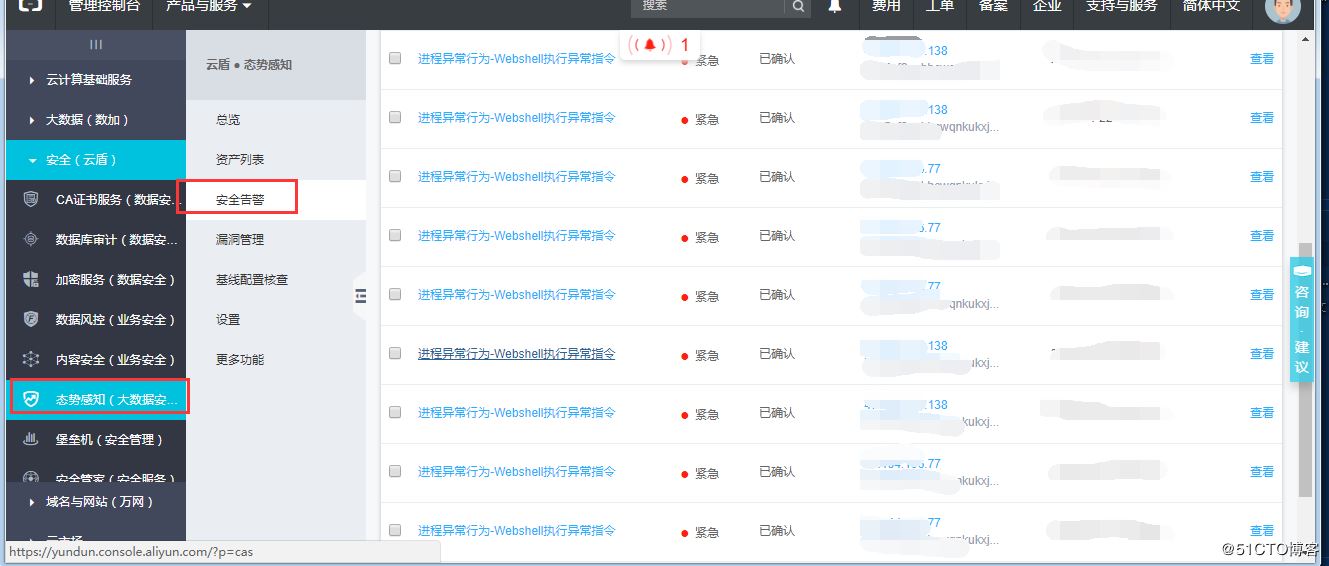Viewport: 1329px width, 566px height.
Task: Click the 数据库审计 sidebar icon
Action: tap(31, 239)
